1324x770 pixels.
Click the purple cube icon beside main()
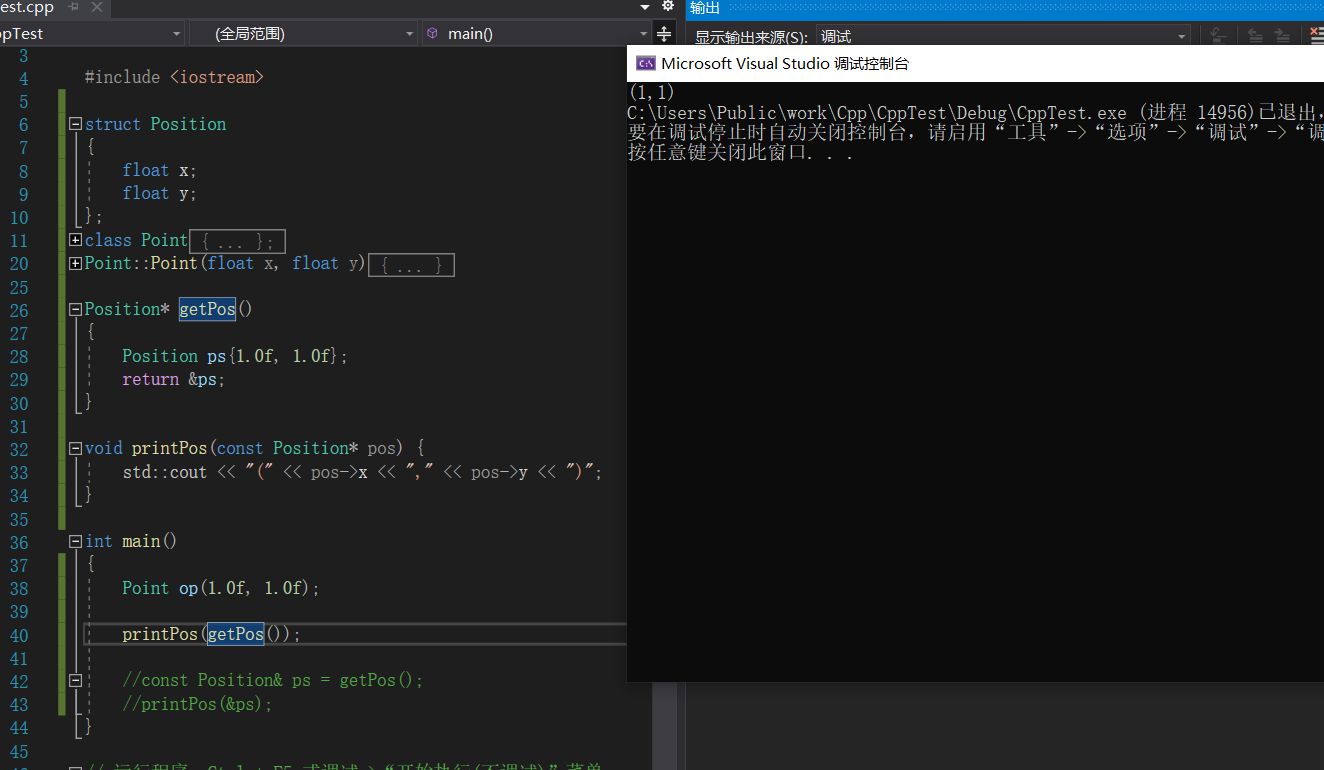pos(432,33)
